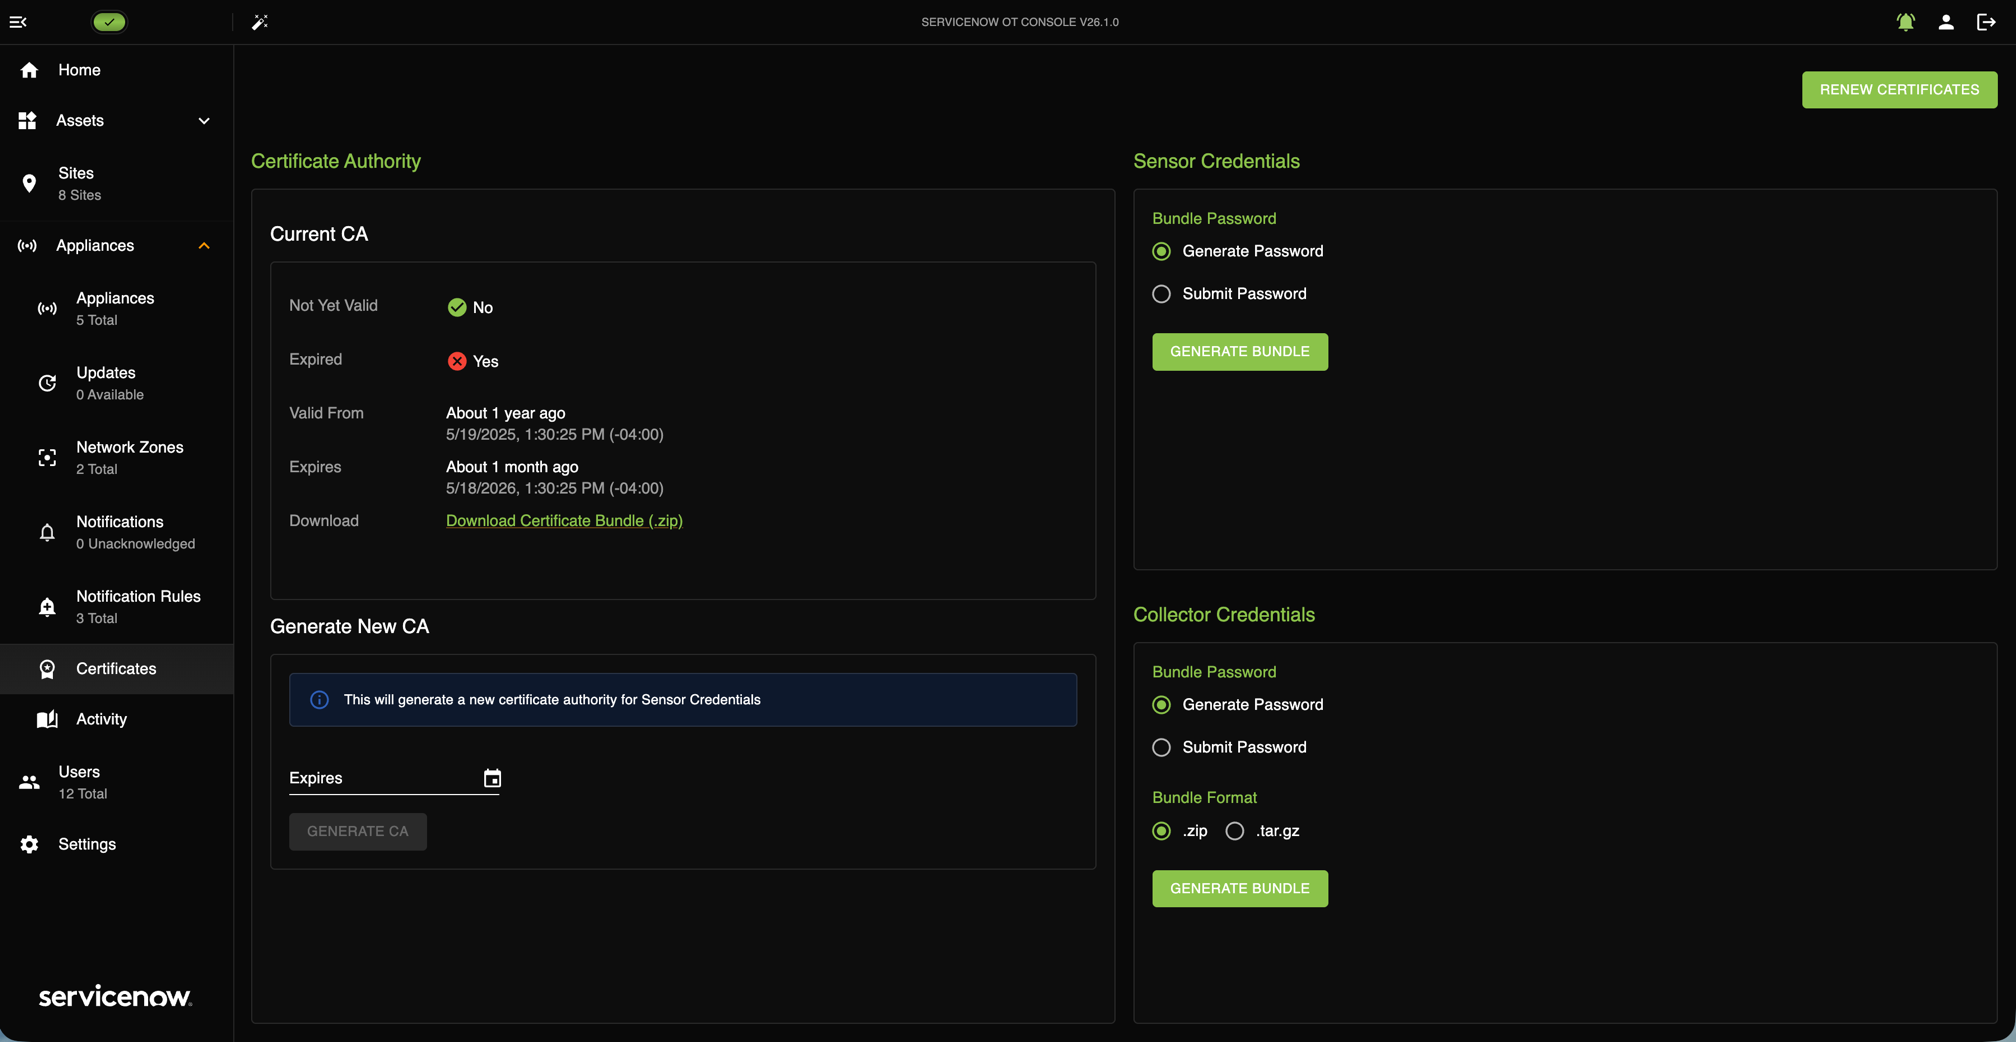Image resolution: width=2016 pixels, height=1042 pixels.
Task: Download Certificate Bundle (.zip) link
Action: [564, 521]
